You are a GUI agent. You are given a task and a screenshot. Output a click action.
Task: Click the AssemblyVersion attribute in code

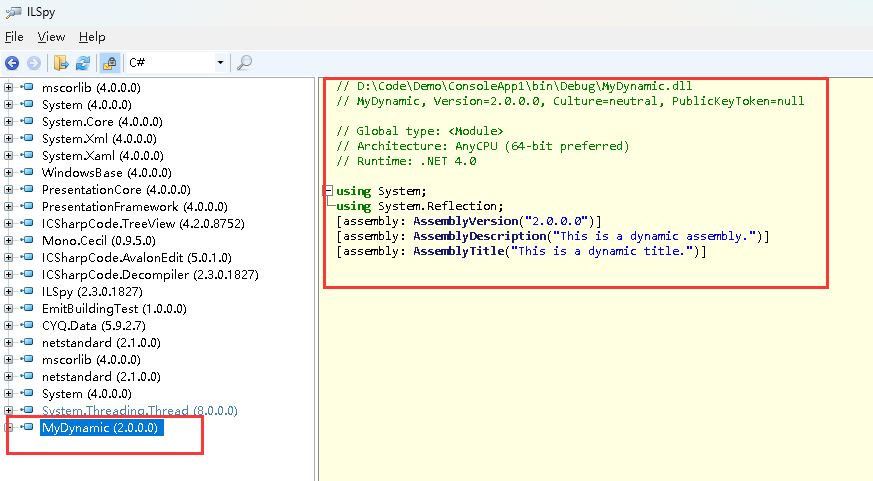click(466, 221)
